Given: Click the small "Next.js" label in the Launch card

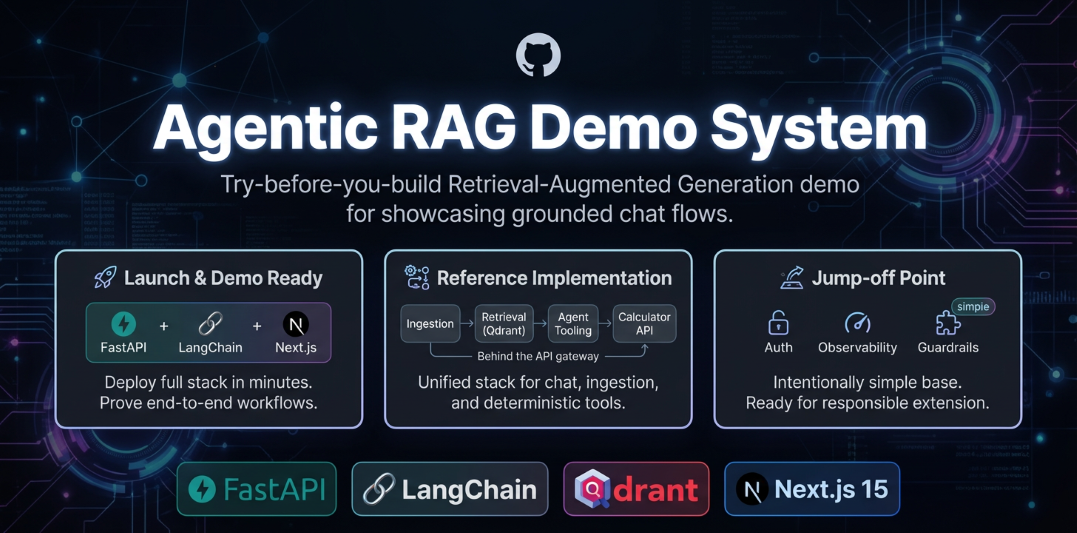Looking at the screenshot, I should (x=295, y=348).
